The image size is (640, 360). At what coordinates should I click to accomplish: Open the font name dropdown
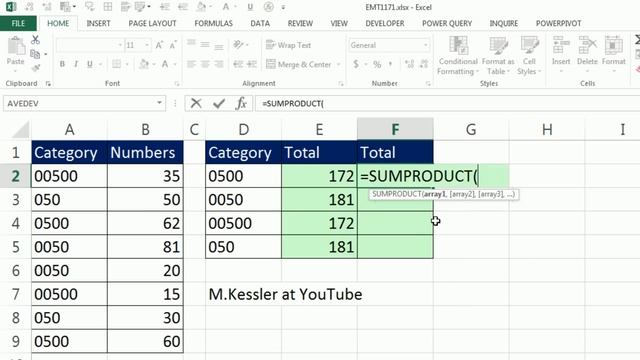[120, 45]
